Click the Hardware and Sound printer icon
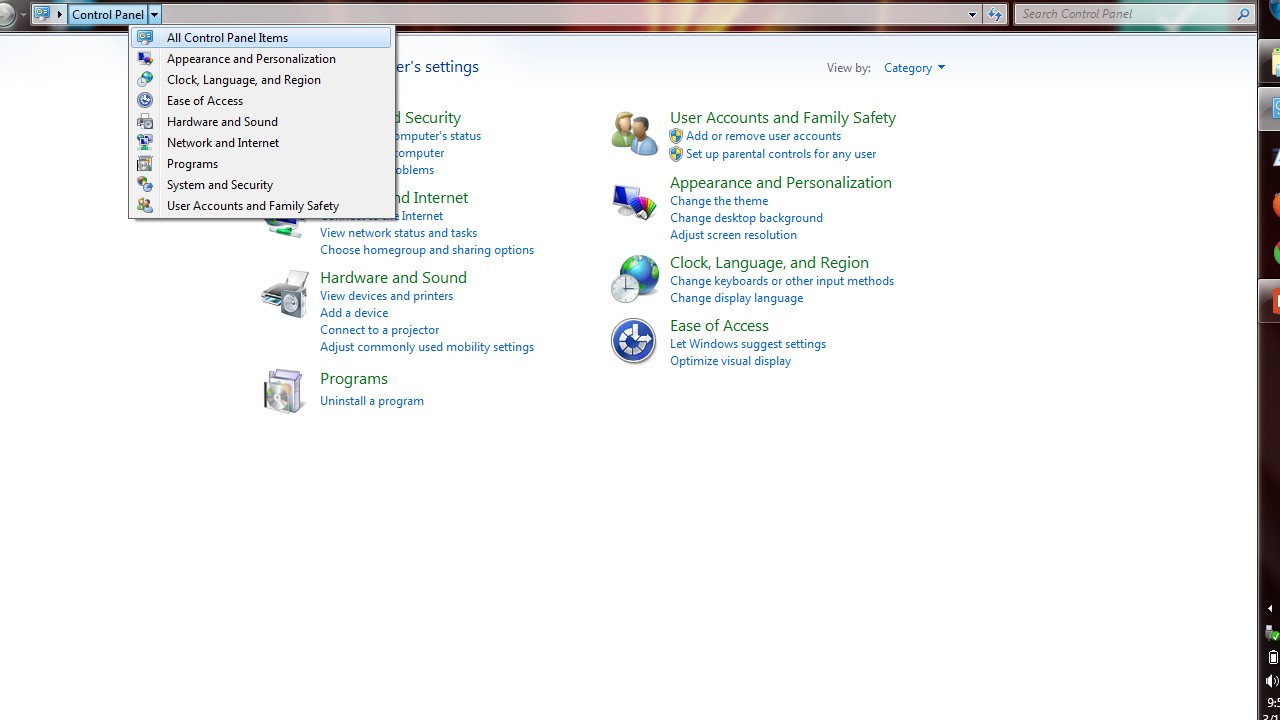This screenshot has height=720, width=1280. [x=285, y=294]
